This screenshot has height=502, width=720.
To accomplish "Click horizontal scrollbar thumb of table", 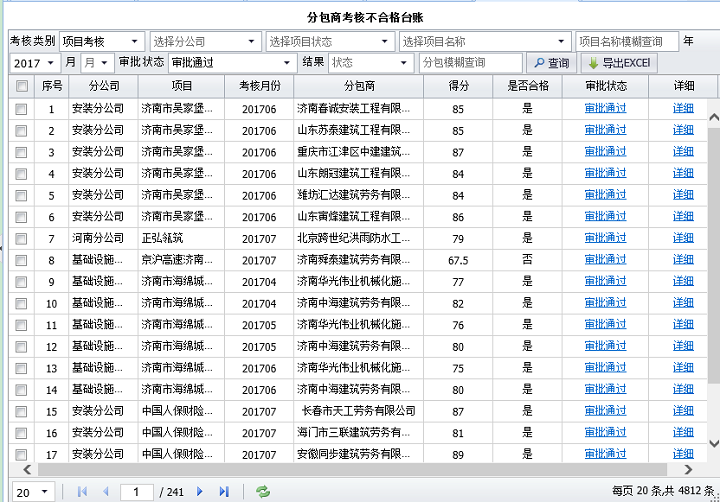I will pyautogui.click(x=352, y=469).
